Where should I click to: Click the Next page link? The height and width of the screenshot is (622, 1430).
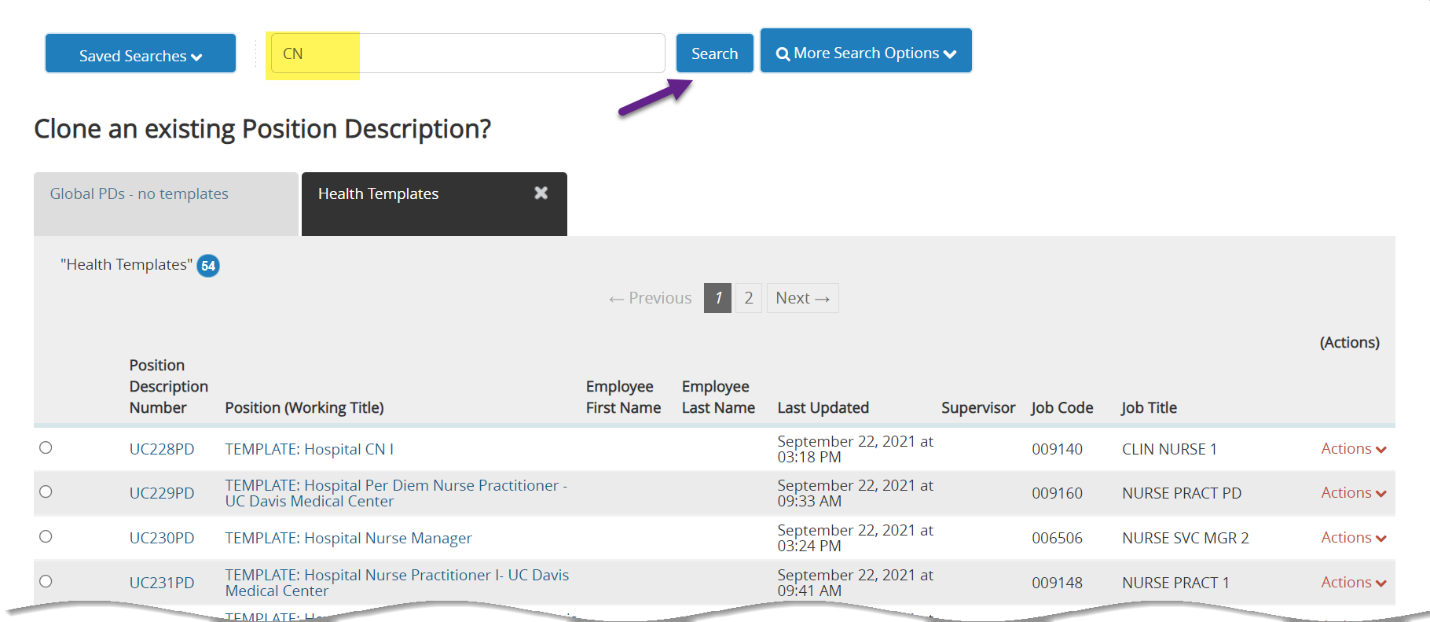point(802,298)
